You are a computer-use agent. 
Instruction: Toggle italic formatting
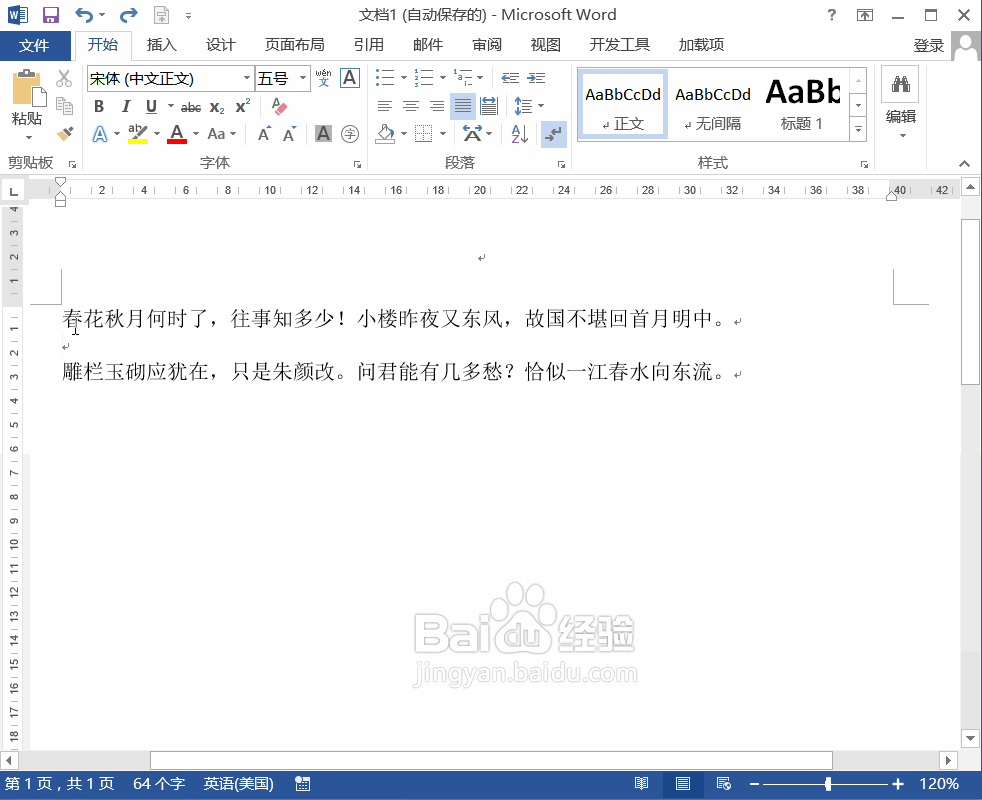(x=125, y=106)
